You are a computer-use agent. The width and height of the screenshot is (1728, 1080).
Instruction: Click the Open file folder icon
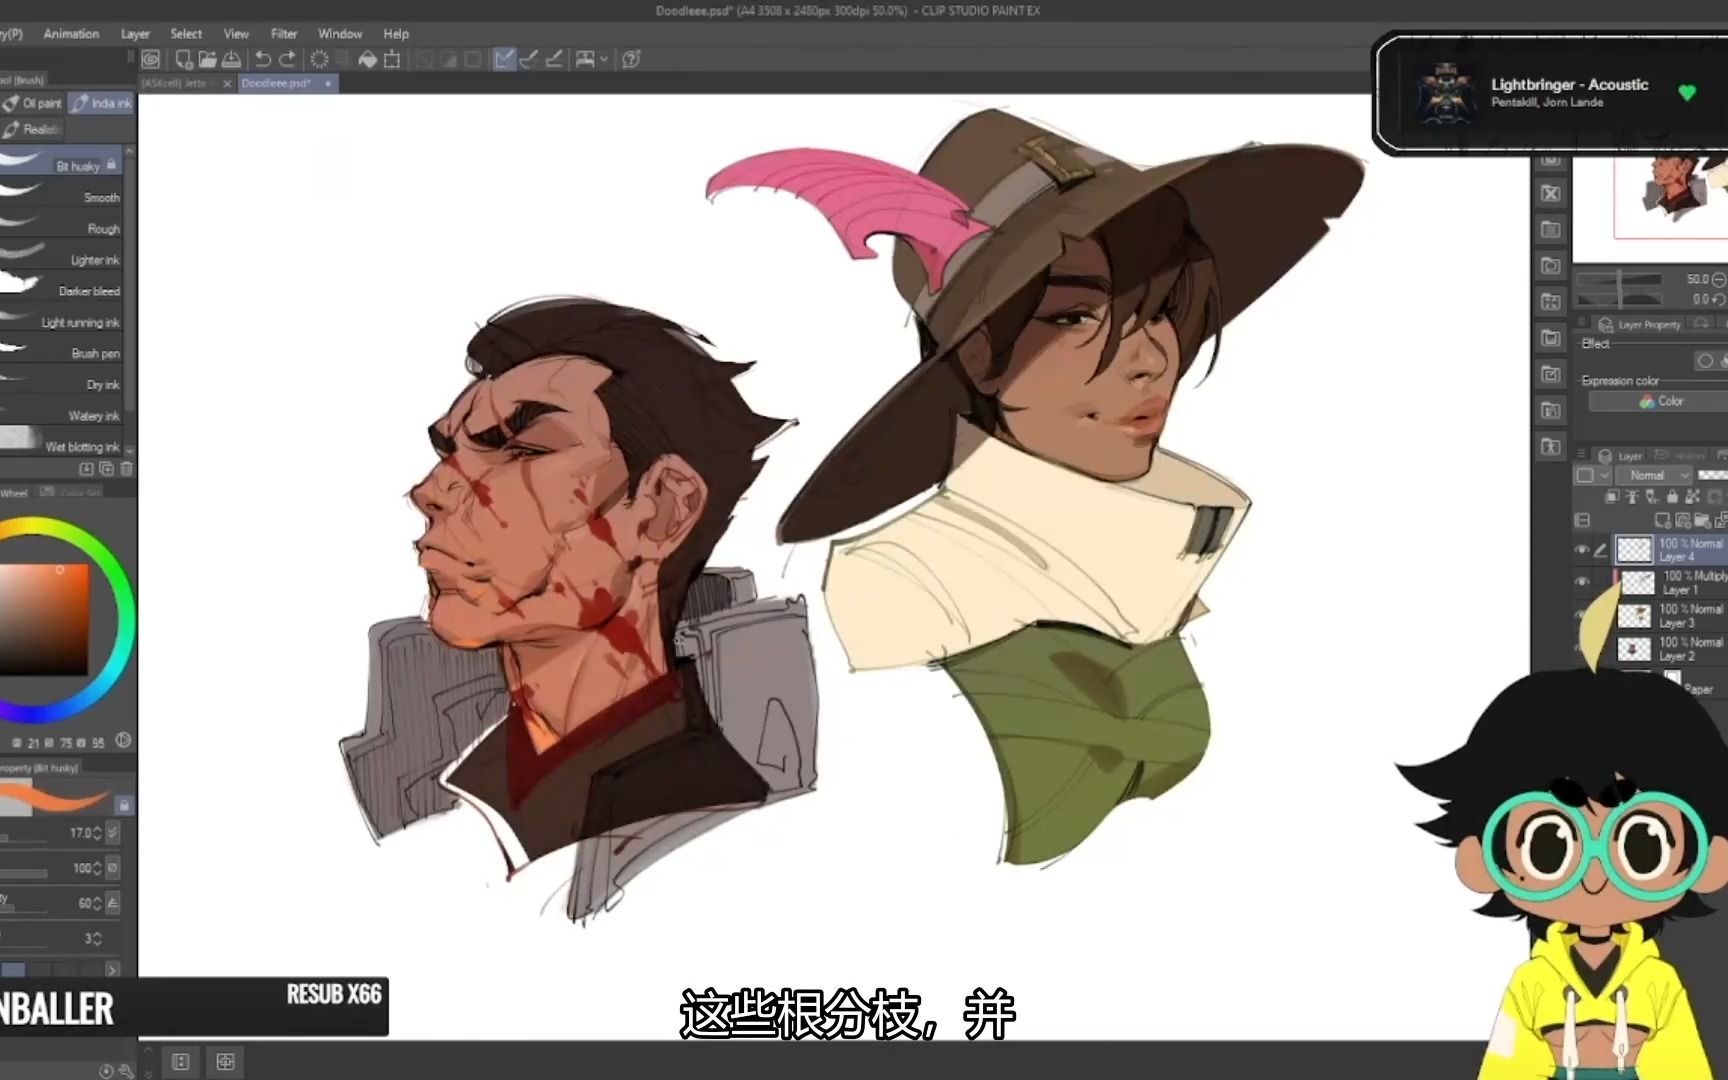tap(208, 59)
